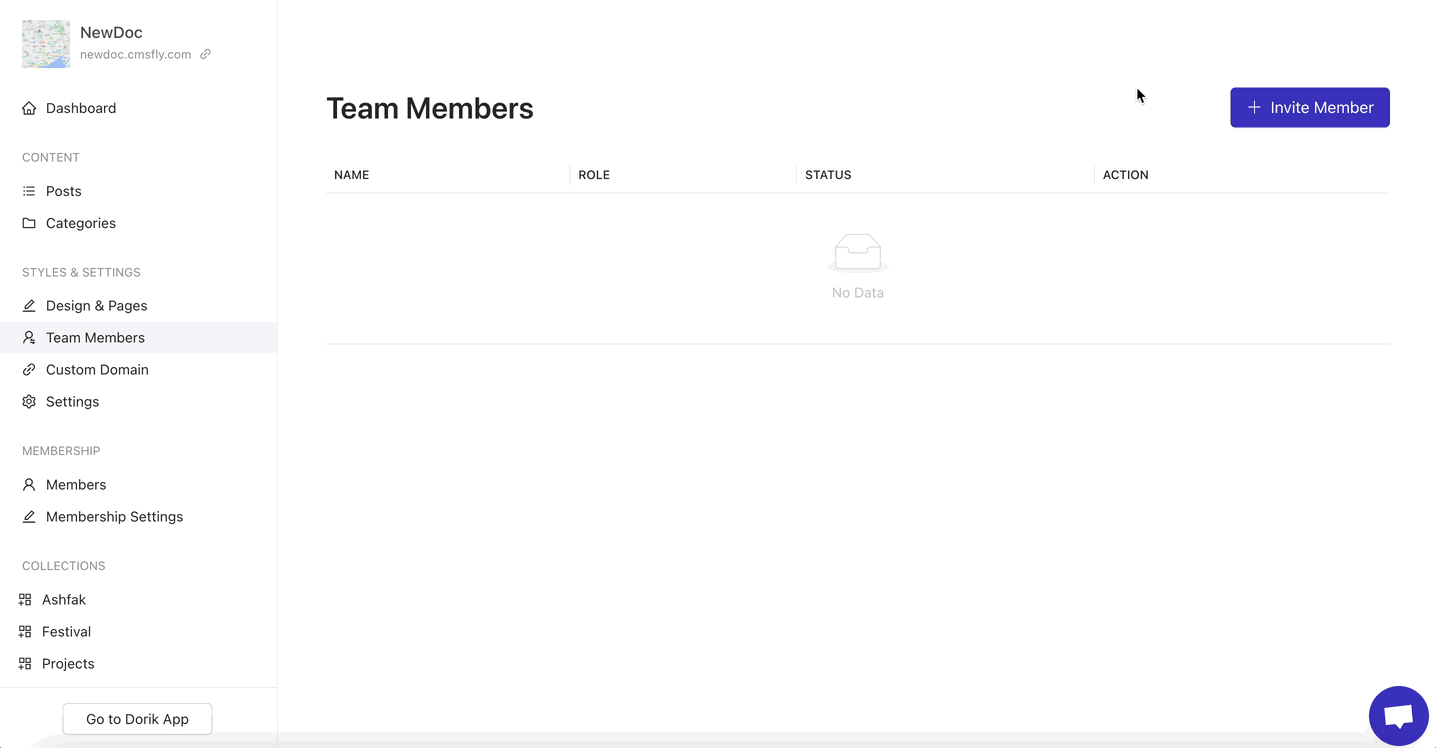Click the Members person icon
This screenshot has height=748, width=1436.
pyautogui.click(x=29, y=484)
